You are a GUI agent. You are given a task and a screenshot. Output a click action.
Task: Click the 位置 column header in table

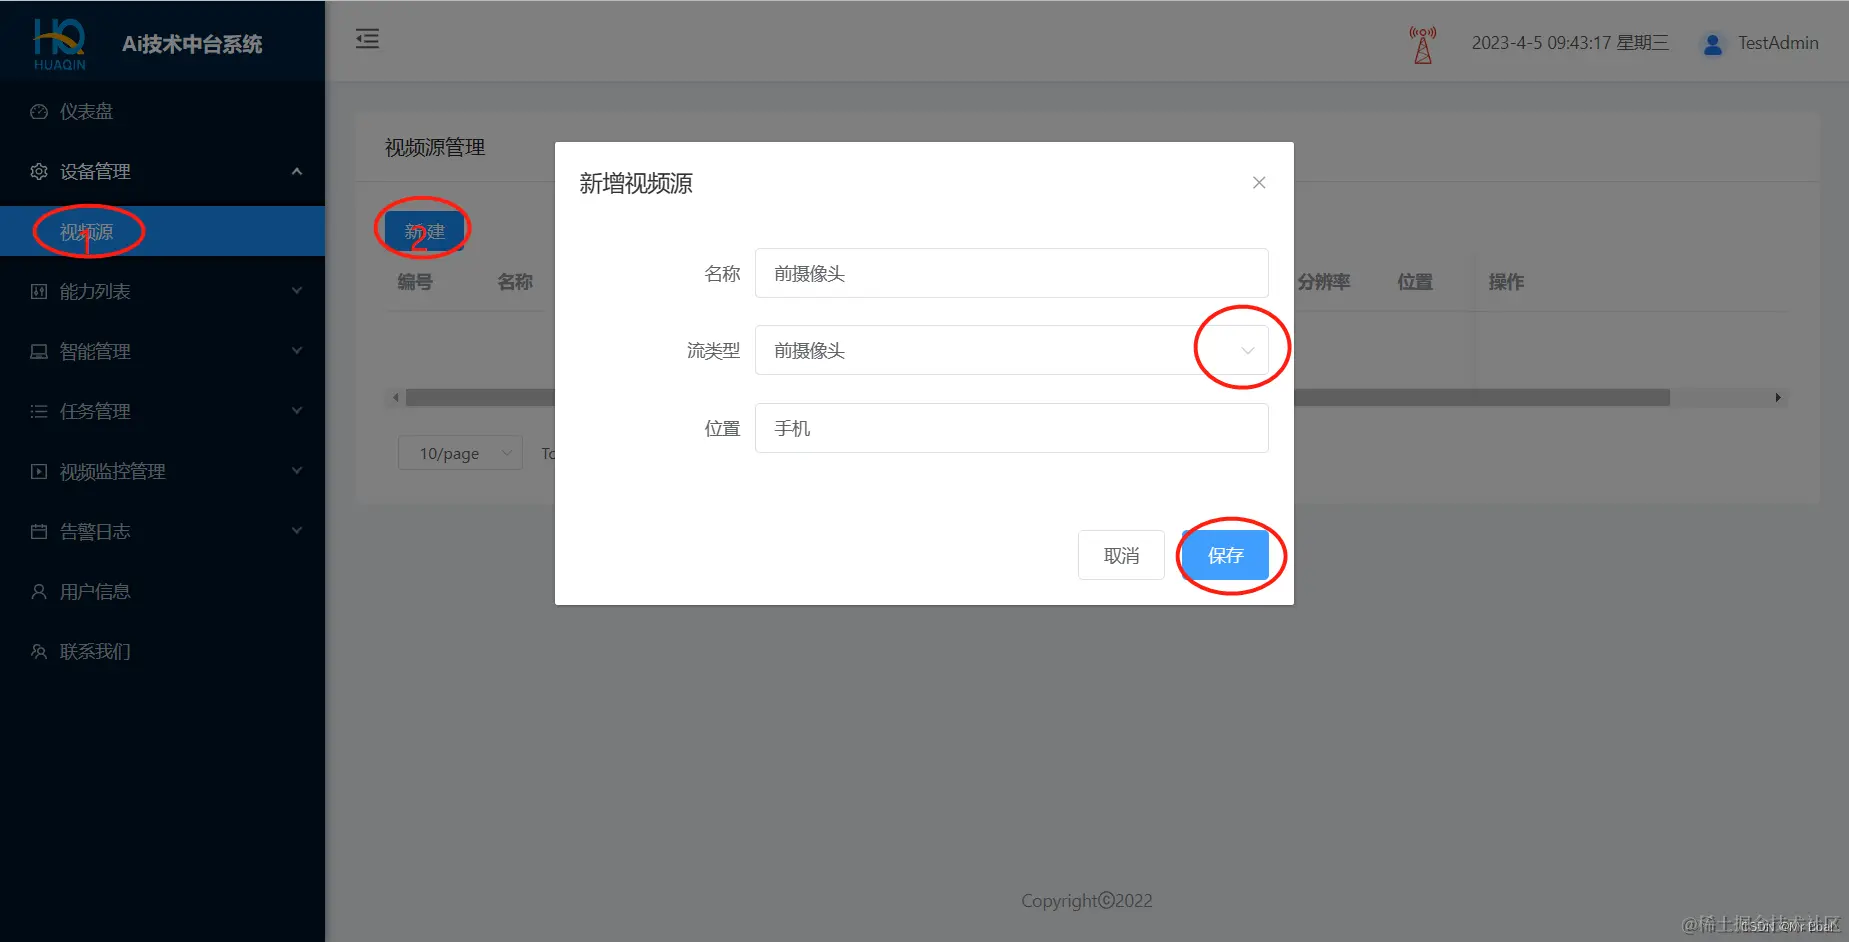coord(1415,282)
